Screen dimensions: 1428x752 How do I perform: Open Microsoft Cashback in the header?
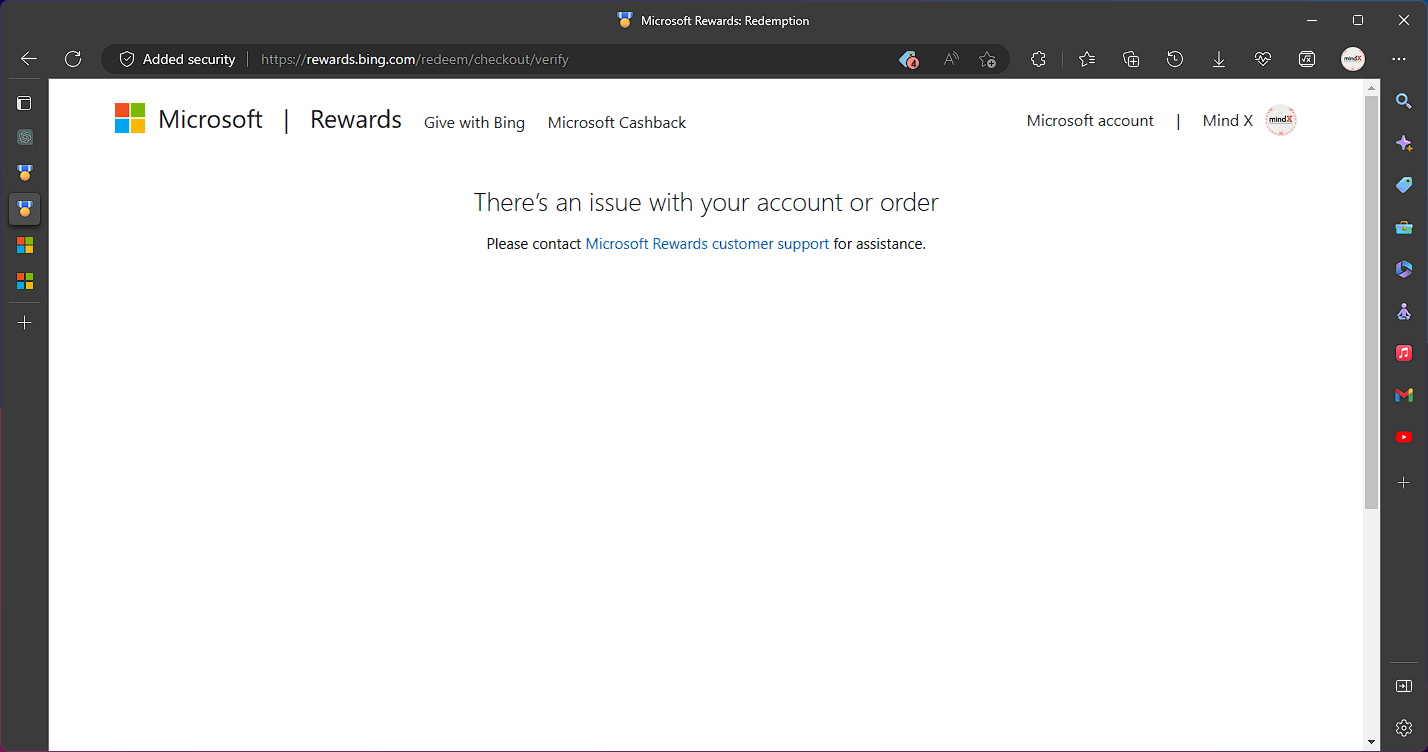tap(617, 122)
